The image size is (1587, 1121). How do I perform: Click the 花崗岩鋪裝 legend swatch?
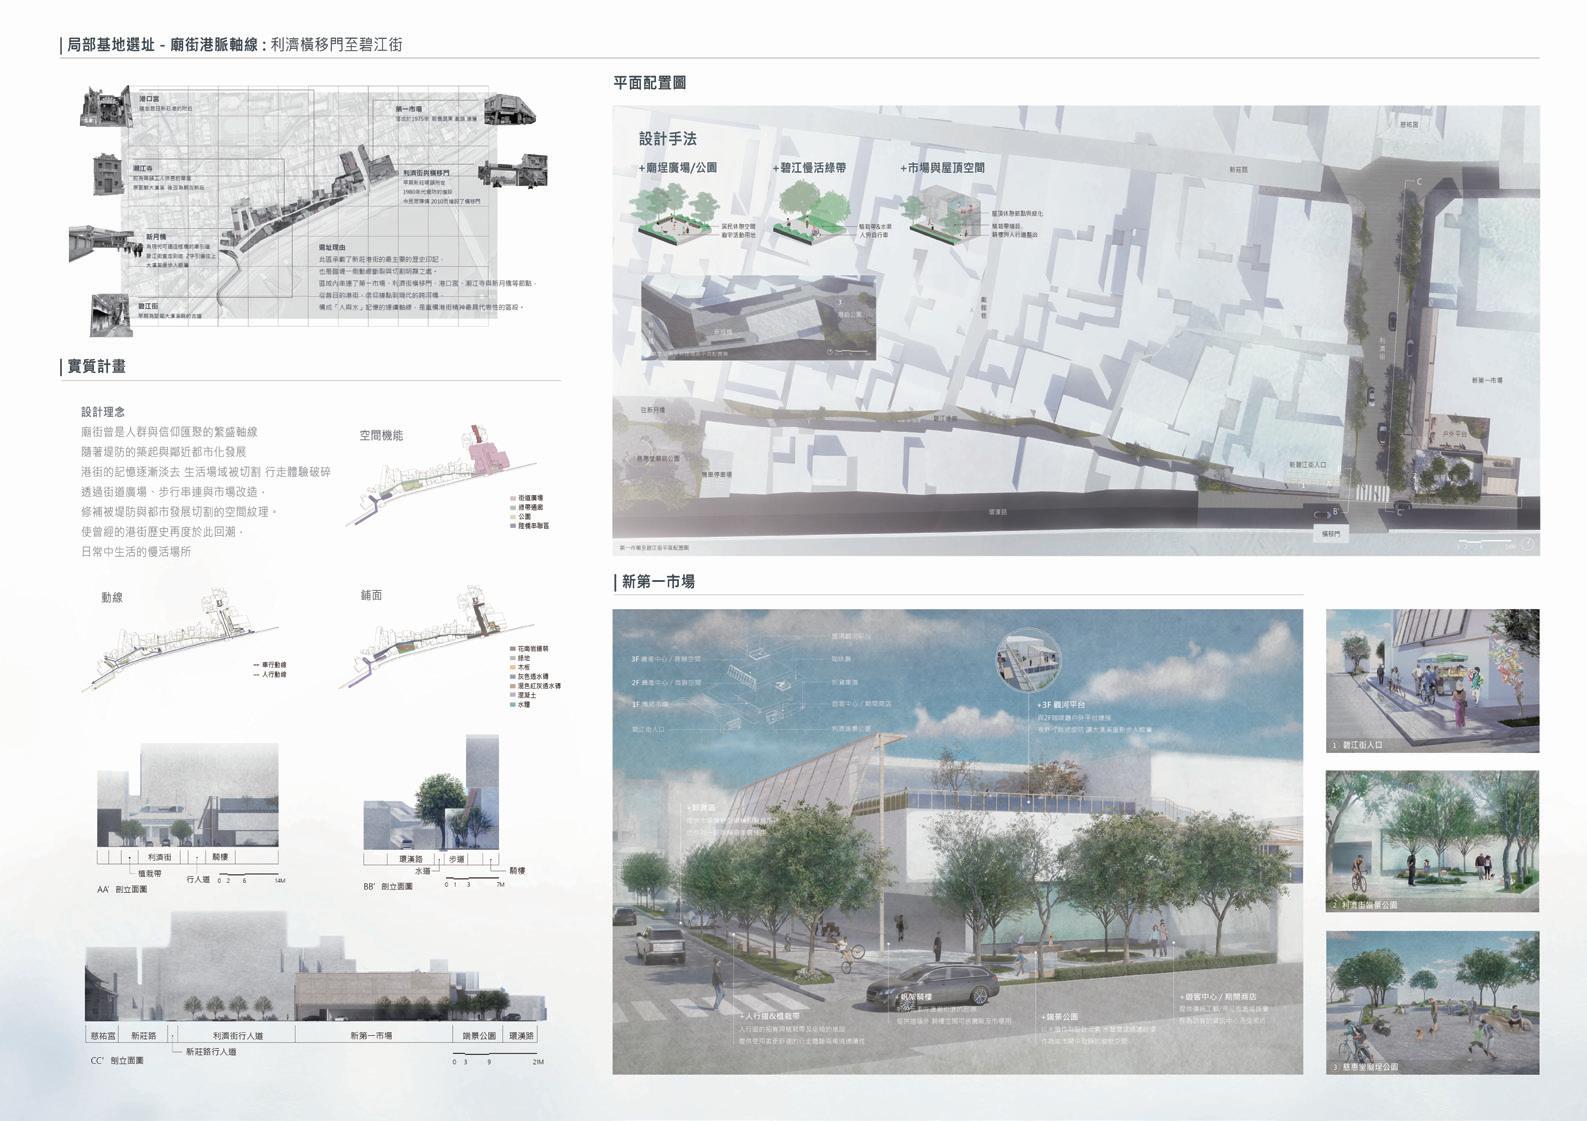click(x=512, y=649)
